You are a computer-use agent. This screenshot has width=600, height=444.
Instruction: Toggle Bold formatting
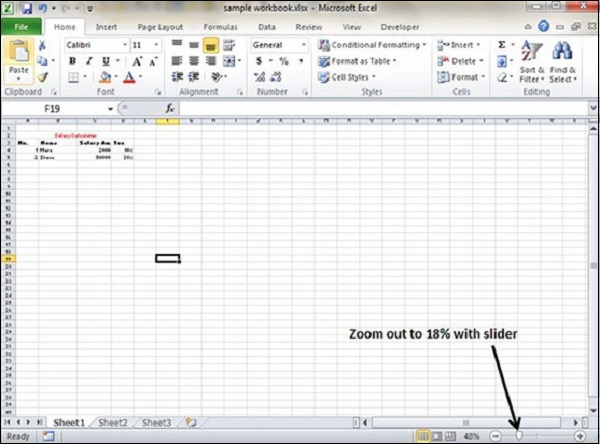[x=72, y=61]
